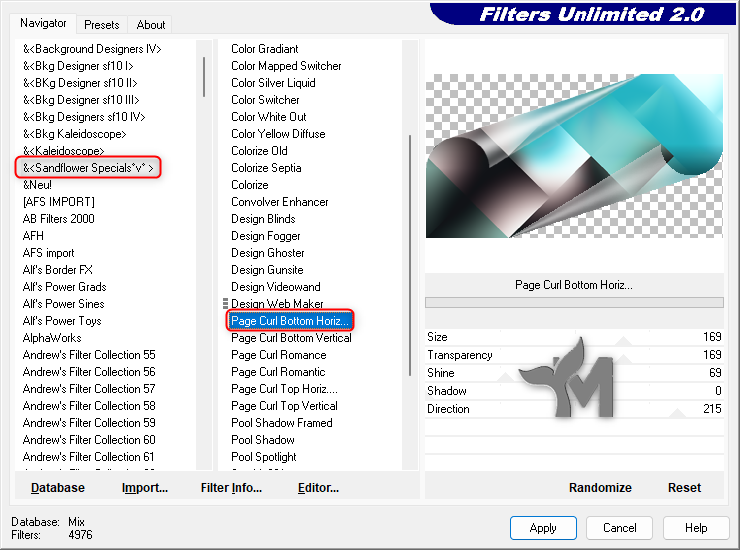
Task: Select &<Bkg Kaleidoscope> category
Action: click(x=75, y=134)
